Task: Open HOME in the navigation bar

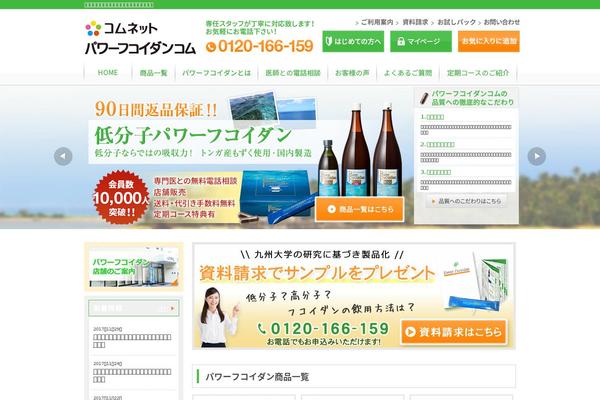Action: [108, 73]
